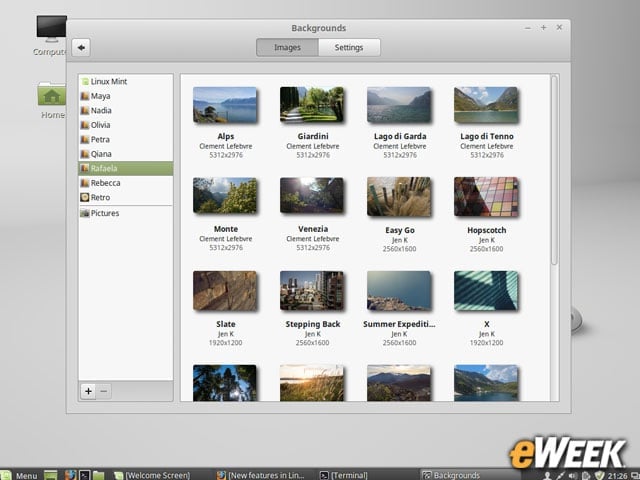The image size is (640, 480).
Task: Add a folder with the plus button
Action: click(88, 391)
